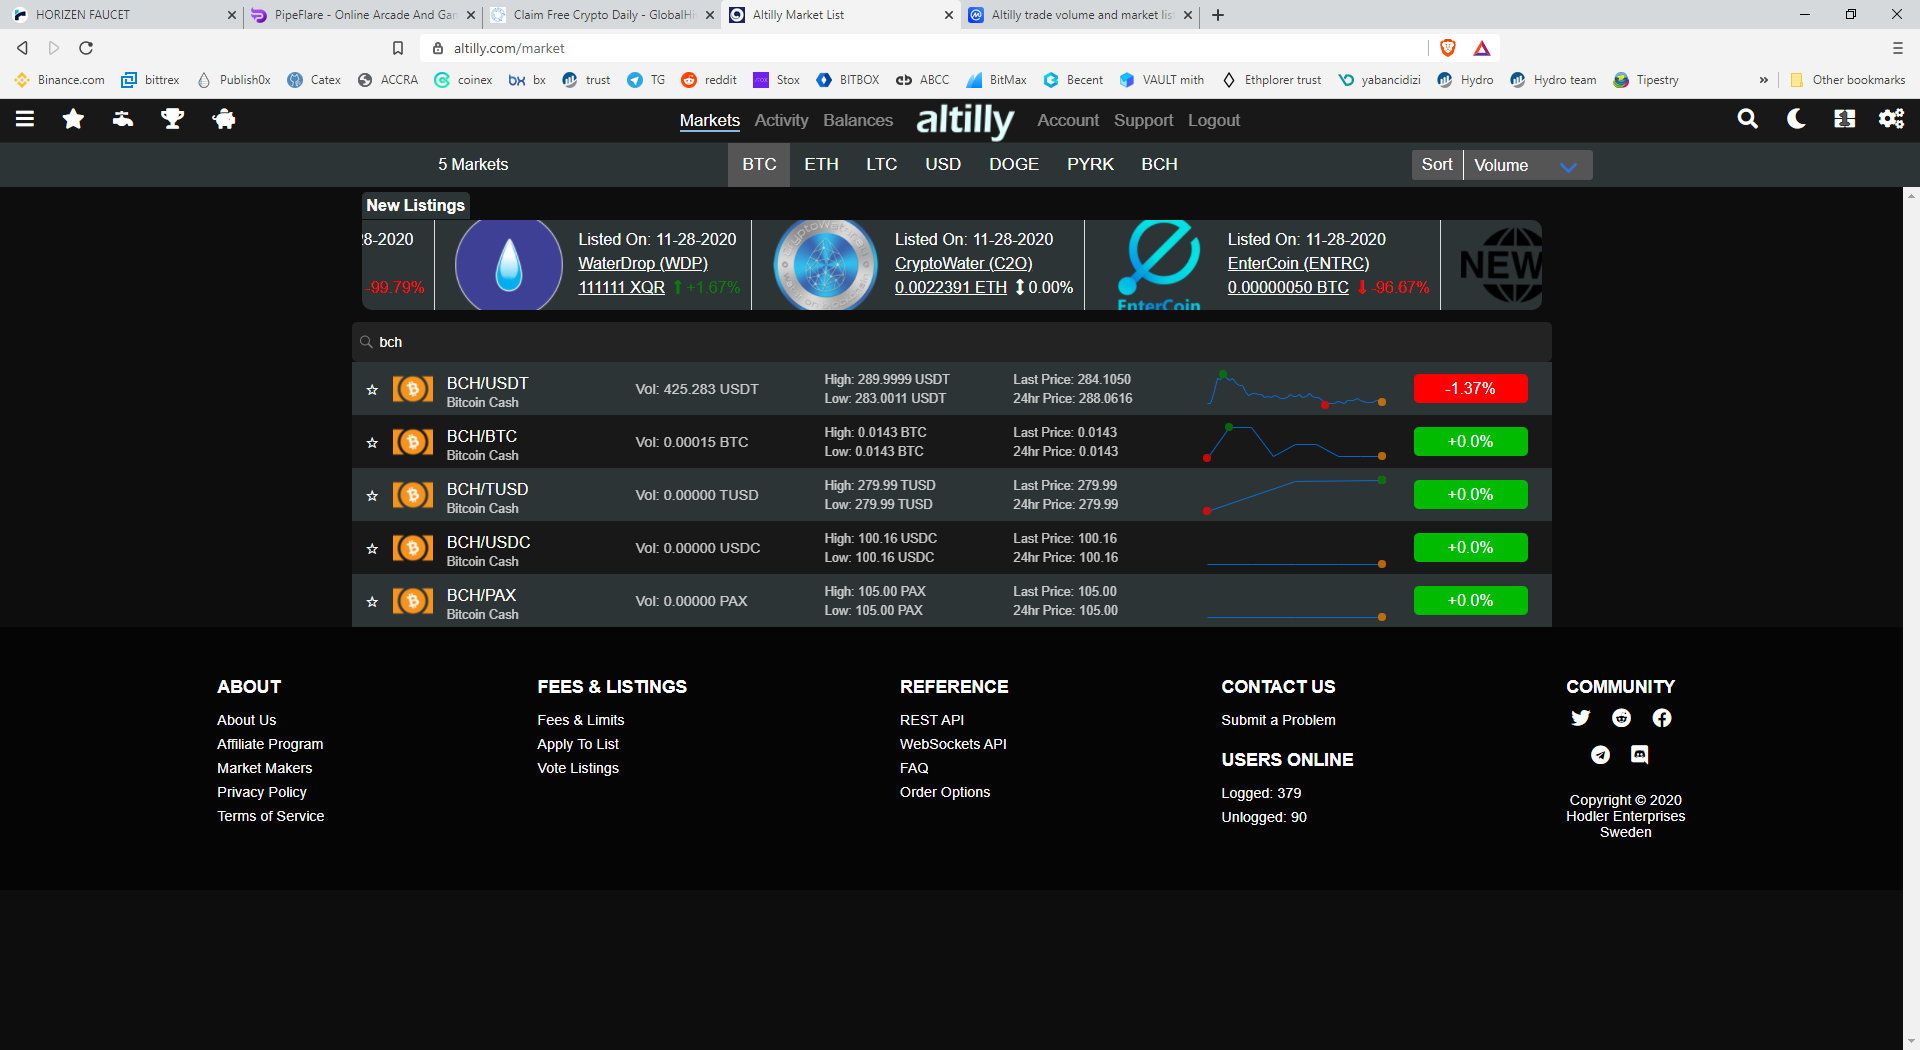The image size is (1920, 1050).
Task: Select the LTC market tab
Action: (881, 165)
